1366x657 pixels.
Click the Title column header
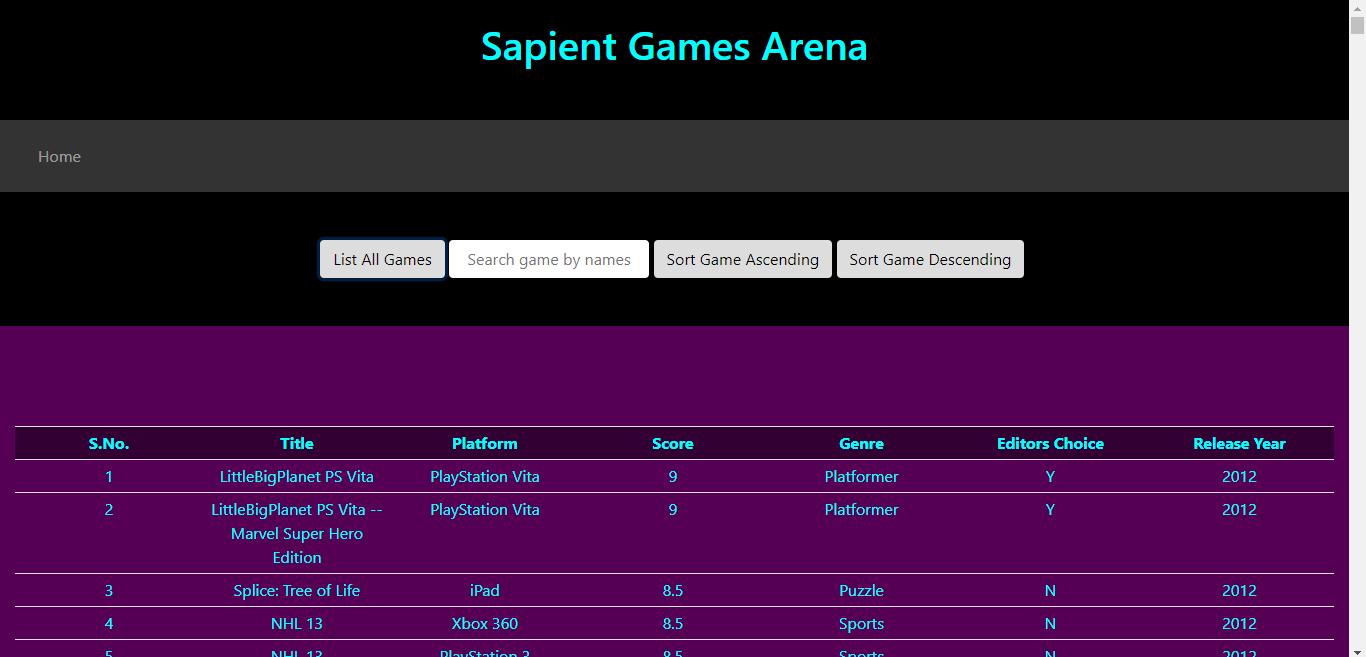click(x=297, y=443)
